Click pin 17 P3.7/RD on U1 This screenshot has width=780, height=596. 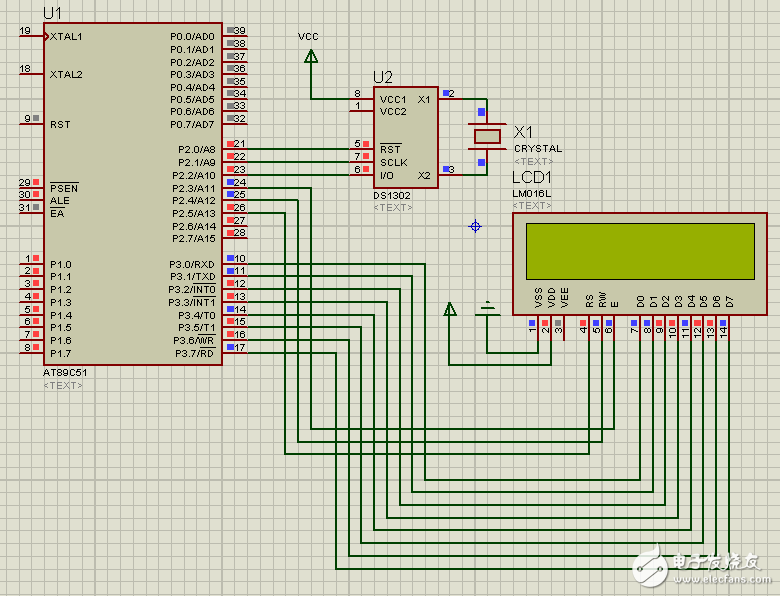(x=236, y=347)
